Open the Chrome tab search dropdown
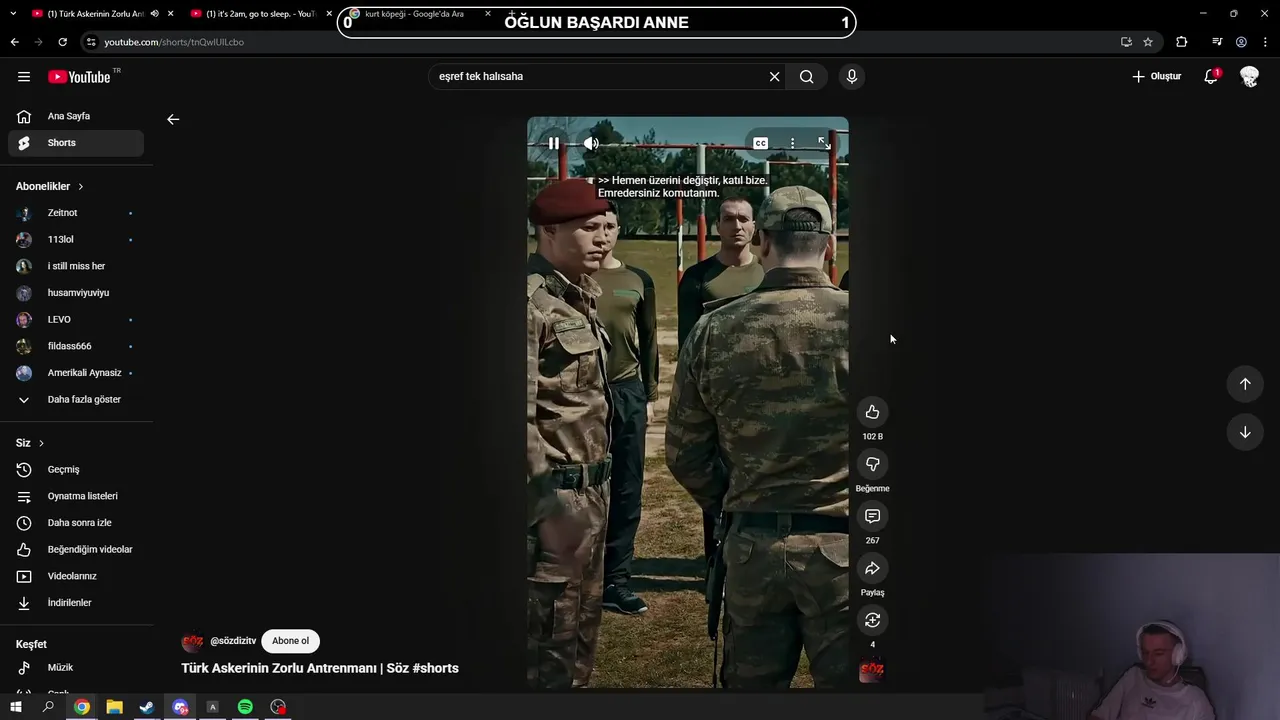The width and height of the screenshot is (1280, 720). [13, 14]
